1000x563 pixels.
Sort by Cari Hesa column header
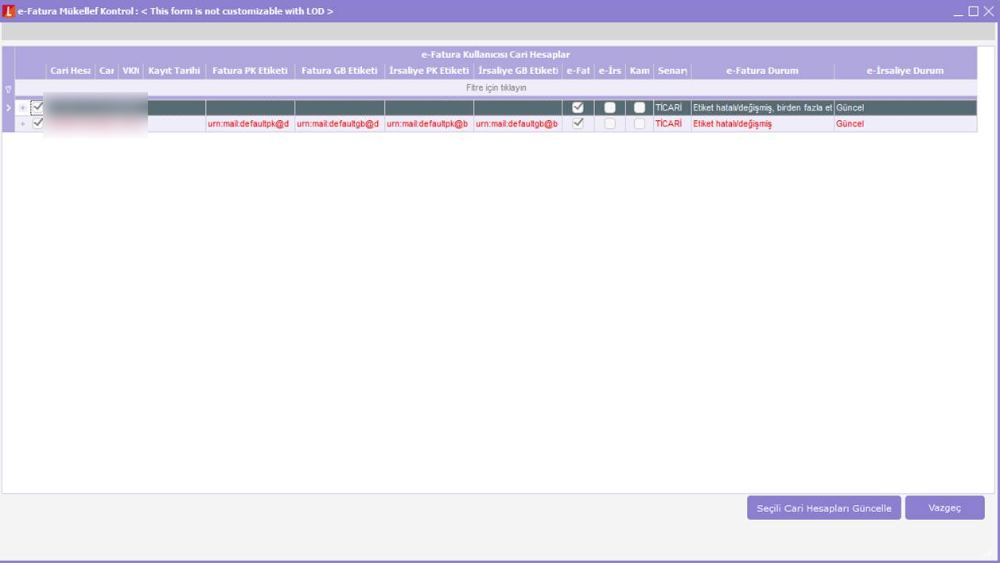71,71
